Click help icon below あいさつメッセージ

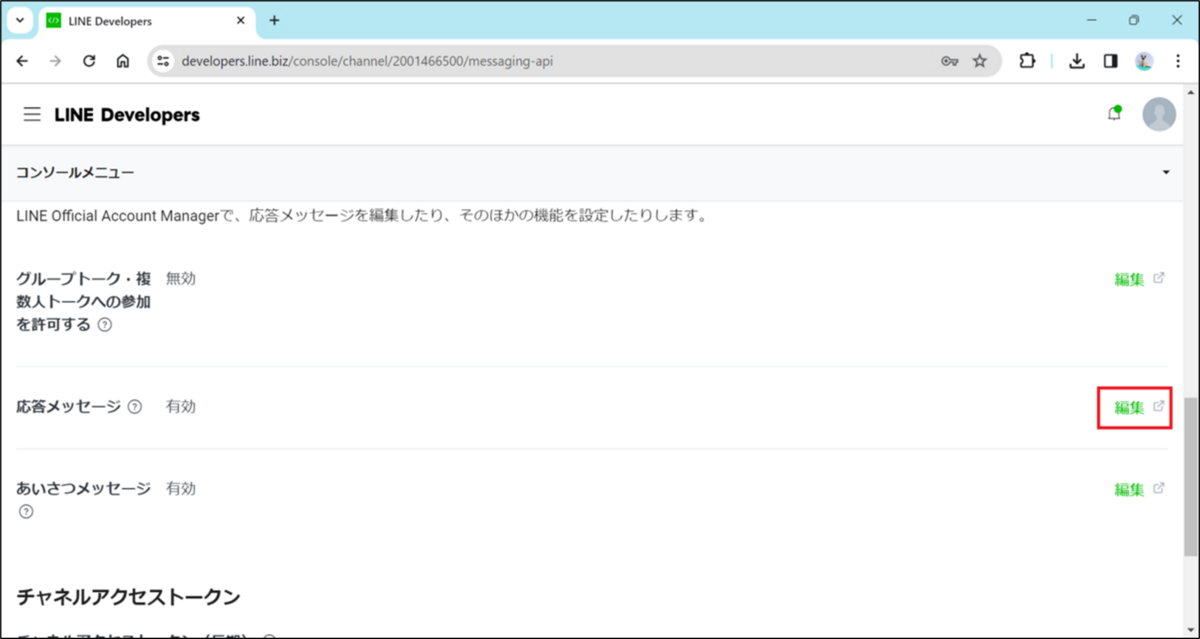[26, 512]
